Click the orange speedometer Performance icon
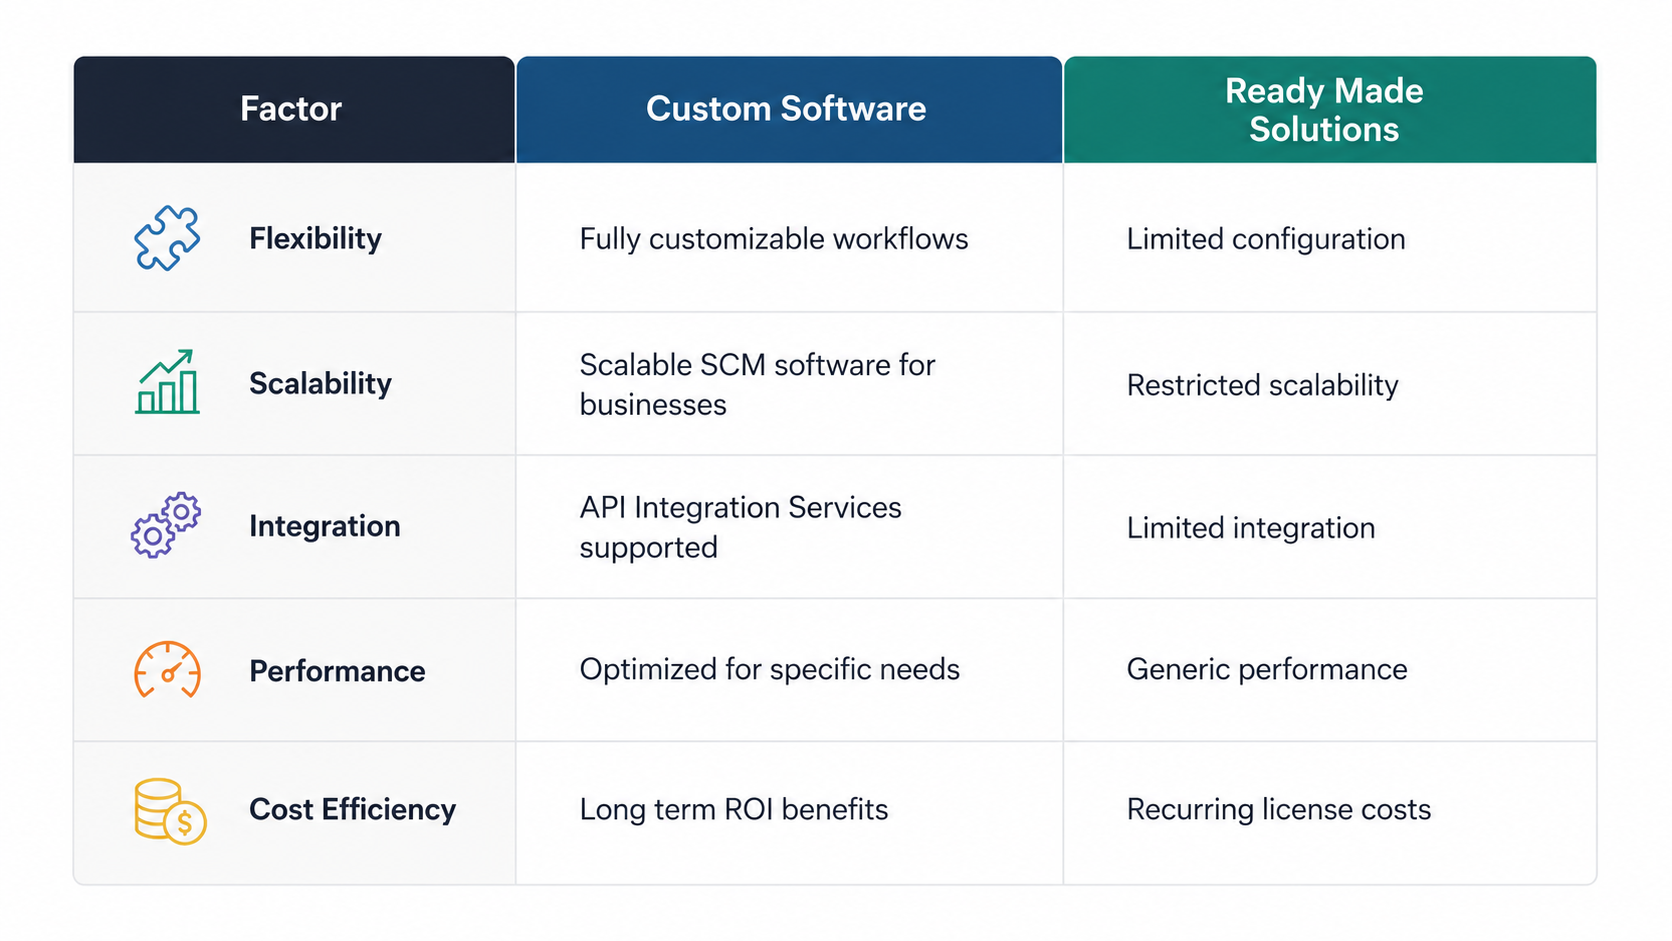The image size is (1672, 941). [x=167, y=669]
